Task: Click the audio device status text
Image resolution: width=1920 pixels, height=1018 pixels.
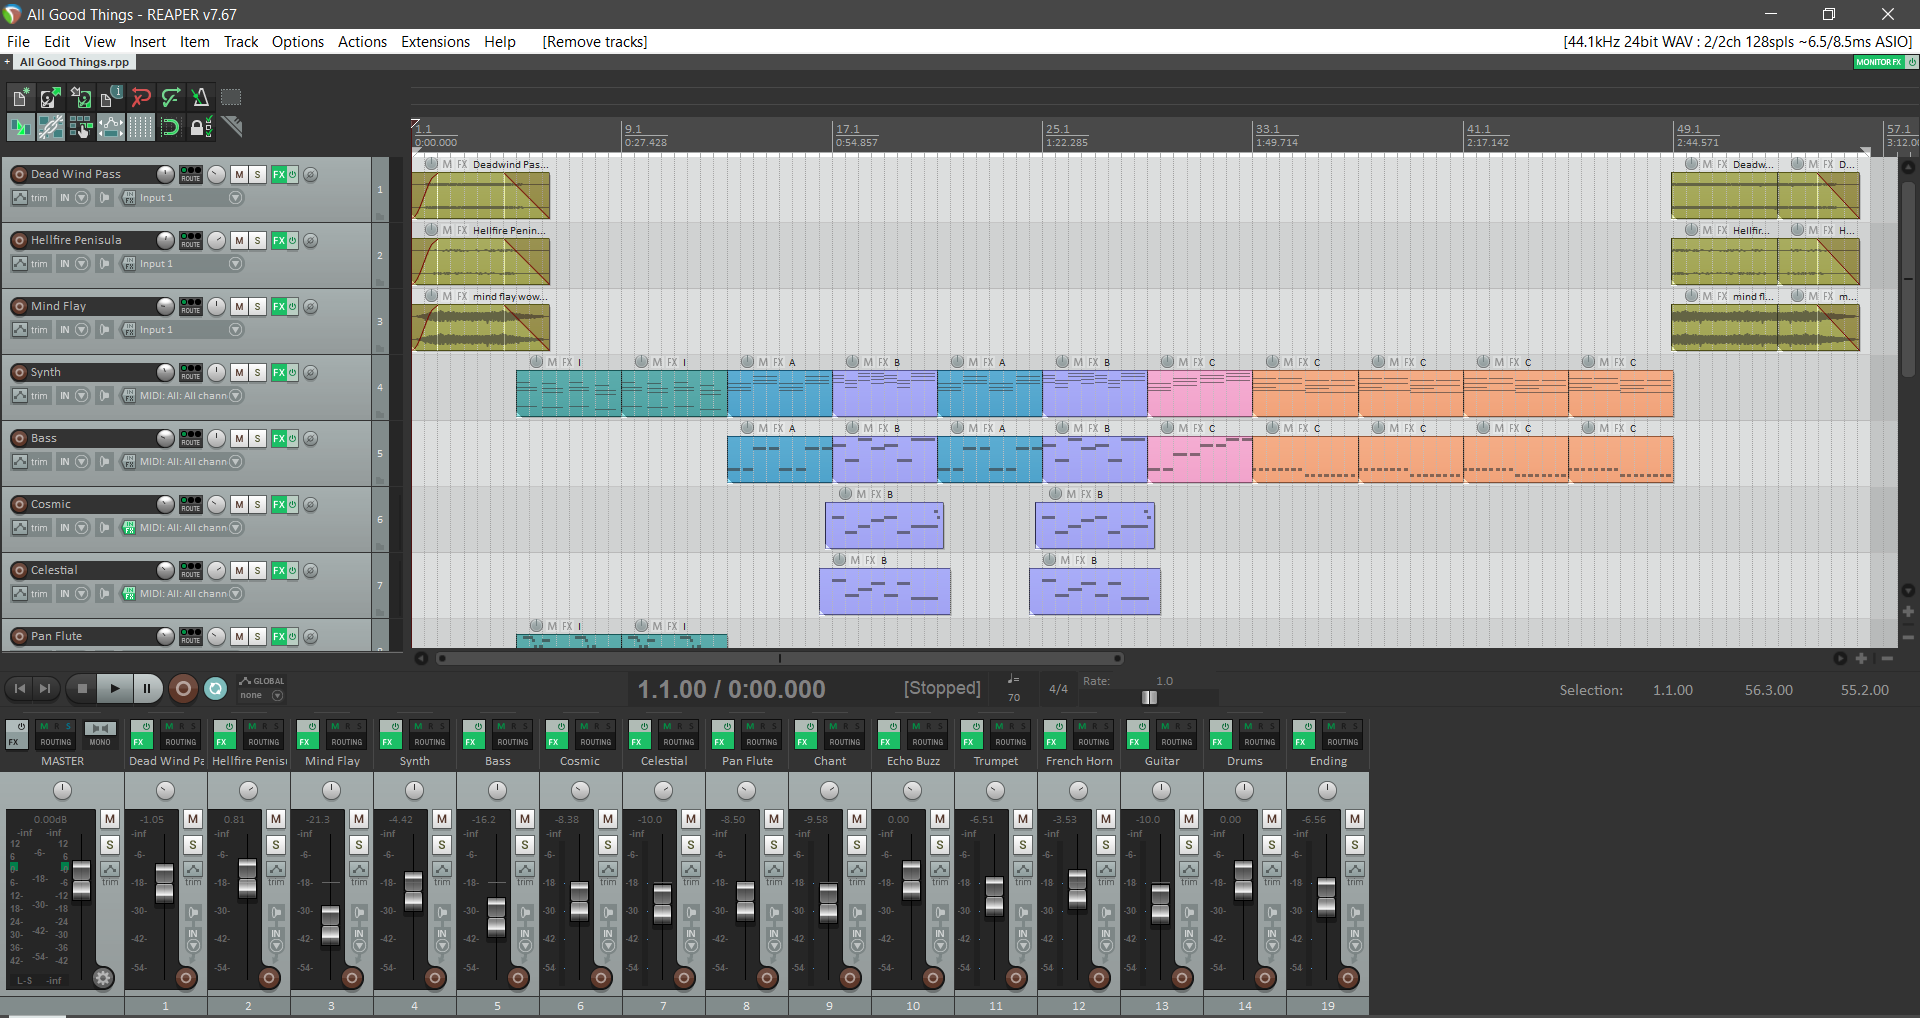Action: point(1738,42)
